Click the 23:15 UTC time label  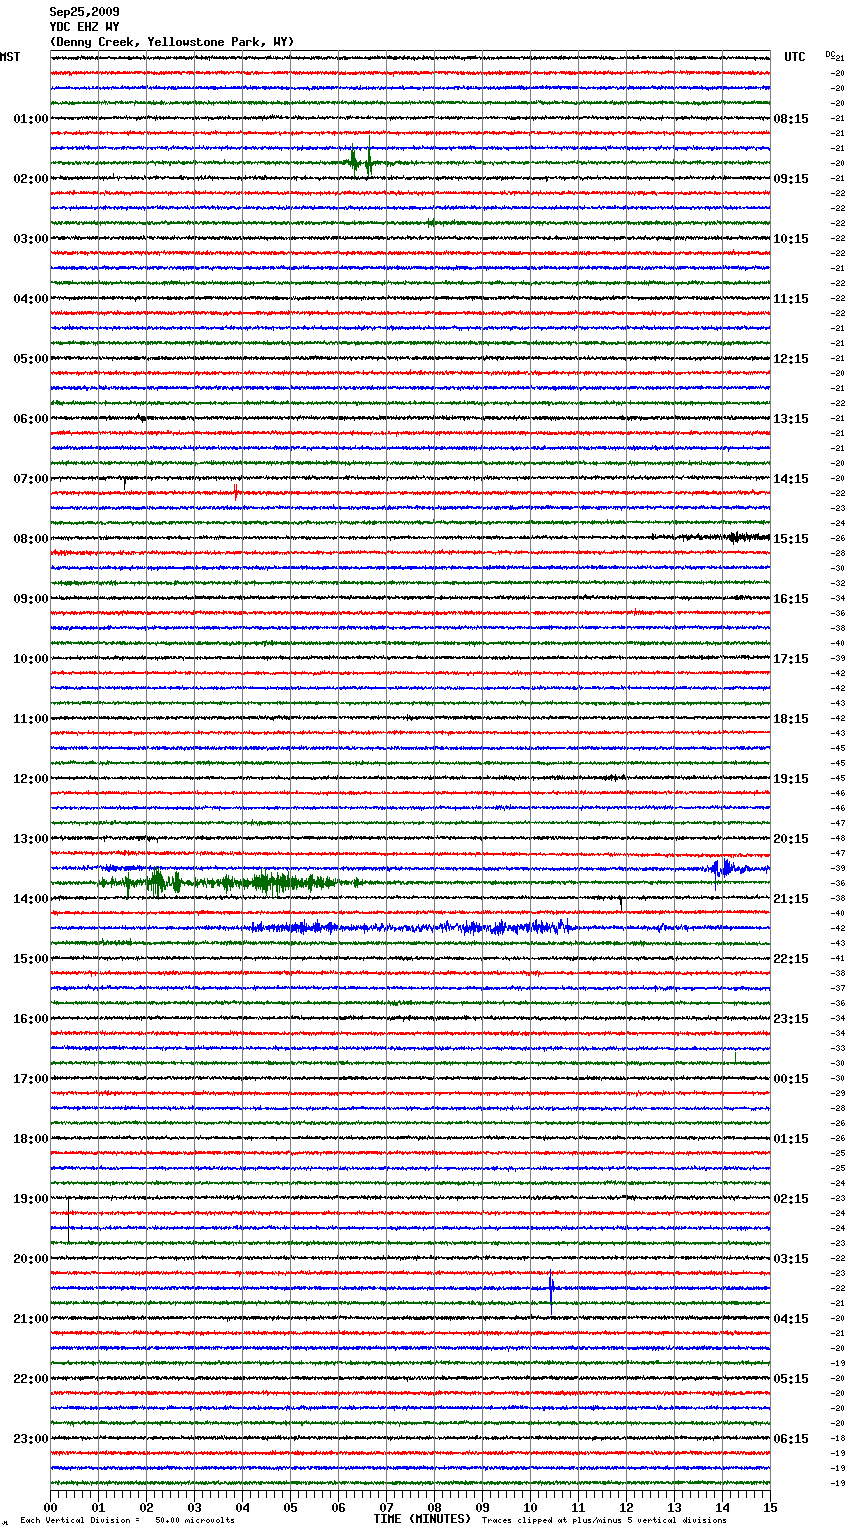[x=791, y=1019]
